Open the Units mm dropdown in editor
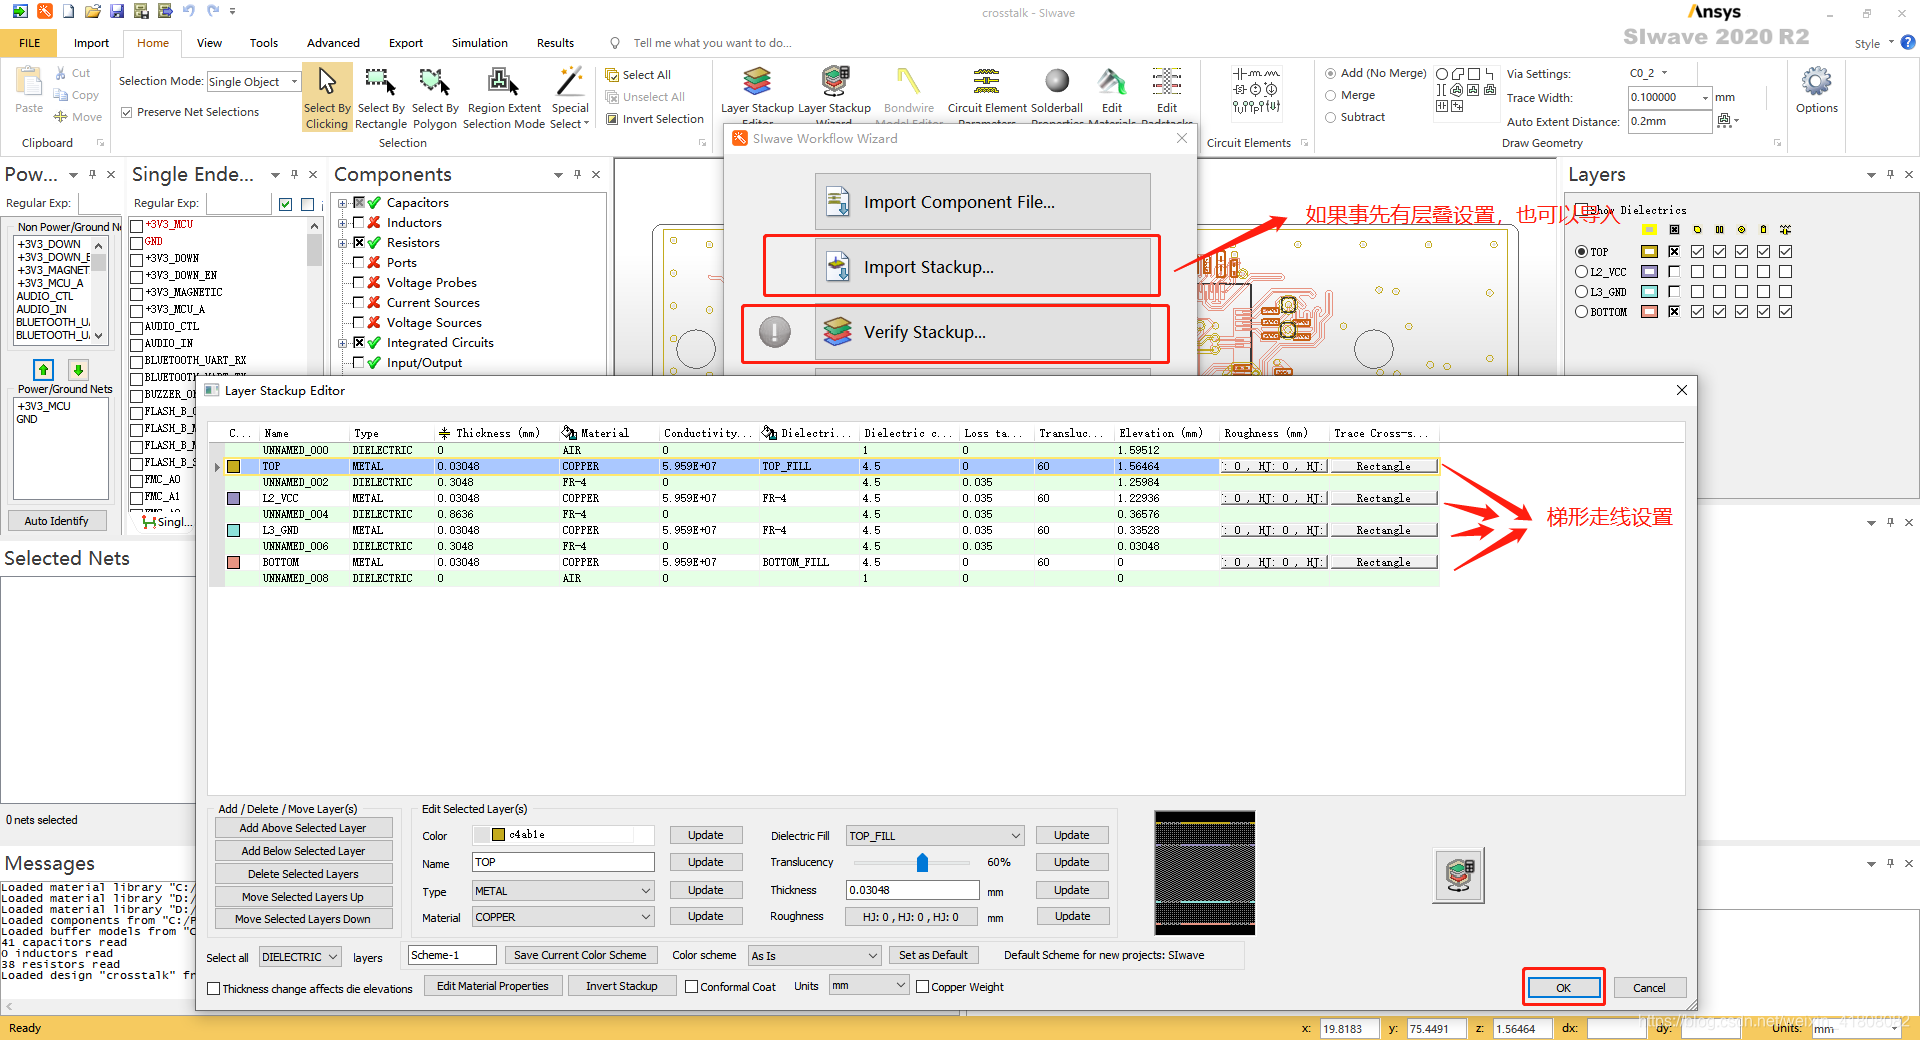 click(868, 986)
